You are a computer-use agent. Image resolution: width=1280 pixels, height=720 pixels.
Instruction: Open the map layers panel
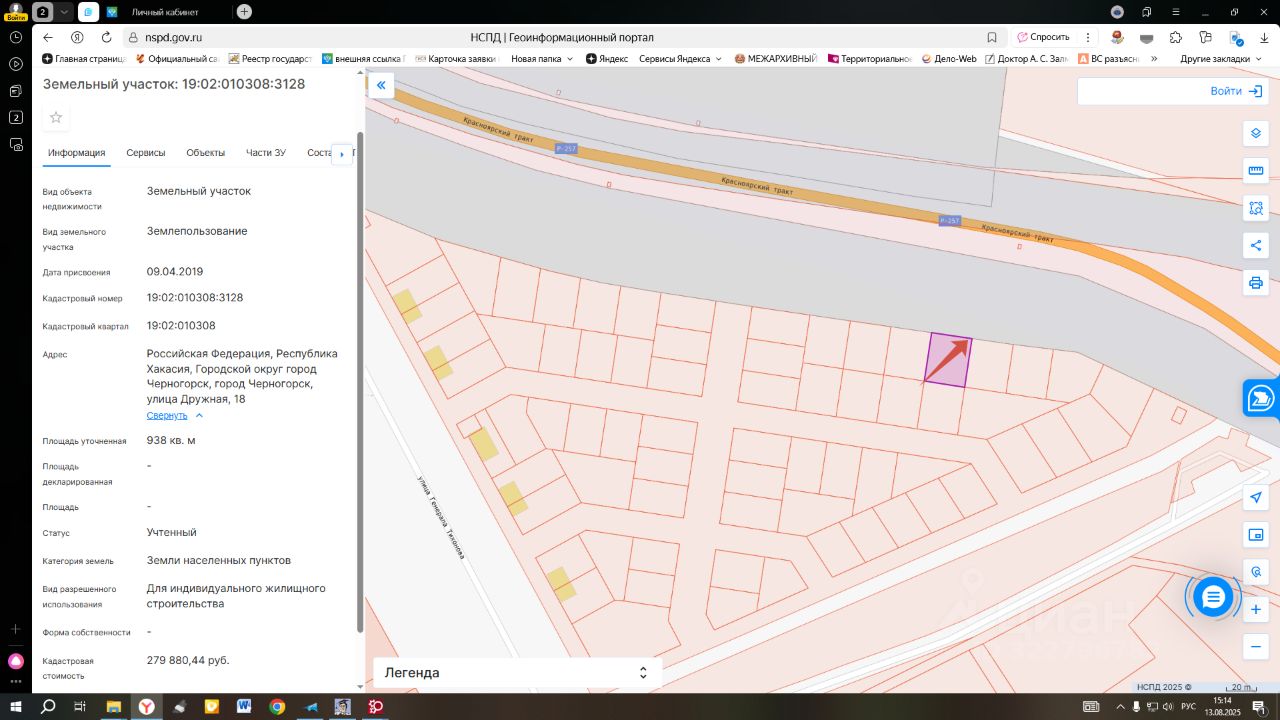[x=1256, y=133]
